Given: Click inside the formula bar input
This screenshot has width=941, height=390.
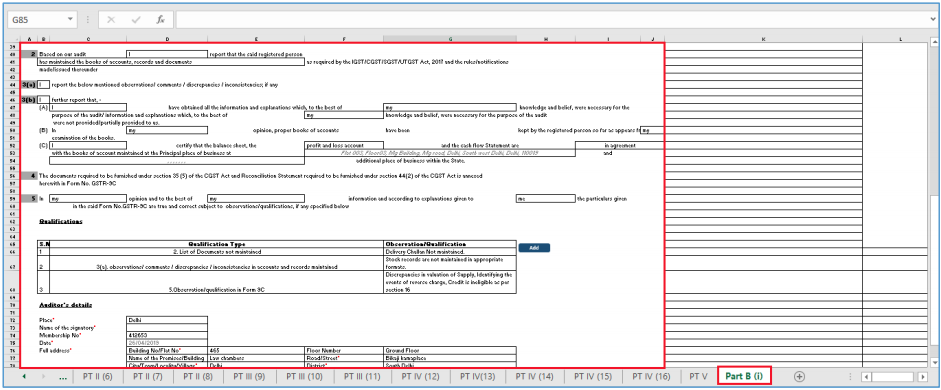Looking at the screenshot, I should pos(550,20).
